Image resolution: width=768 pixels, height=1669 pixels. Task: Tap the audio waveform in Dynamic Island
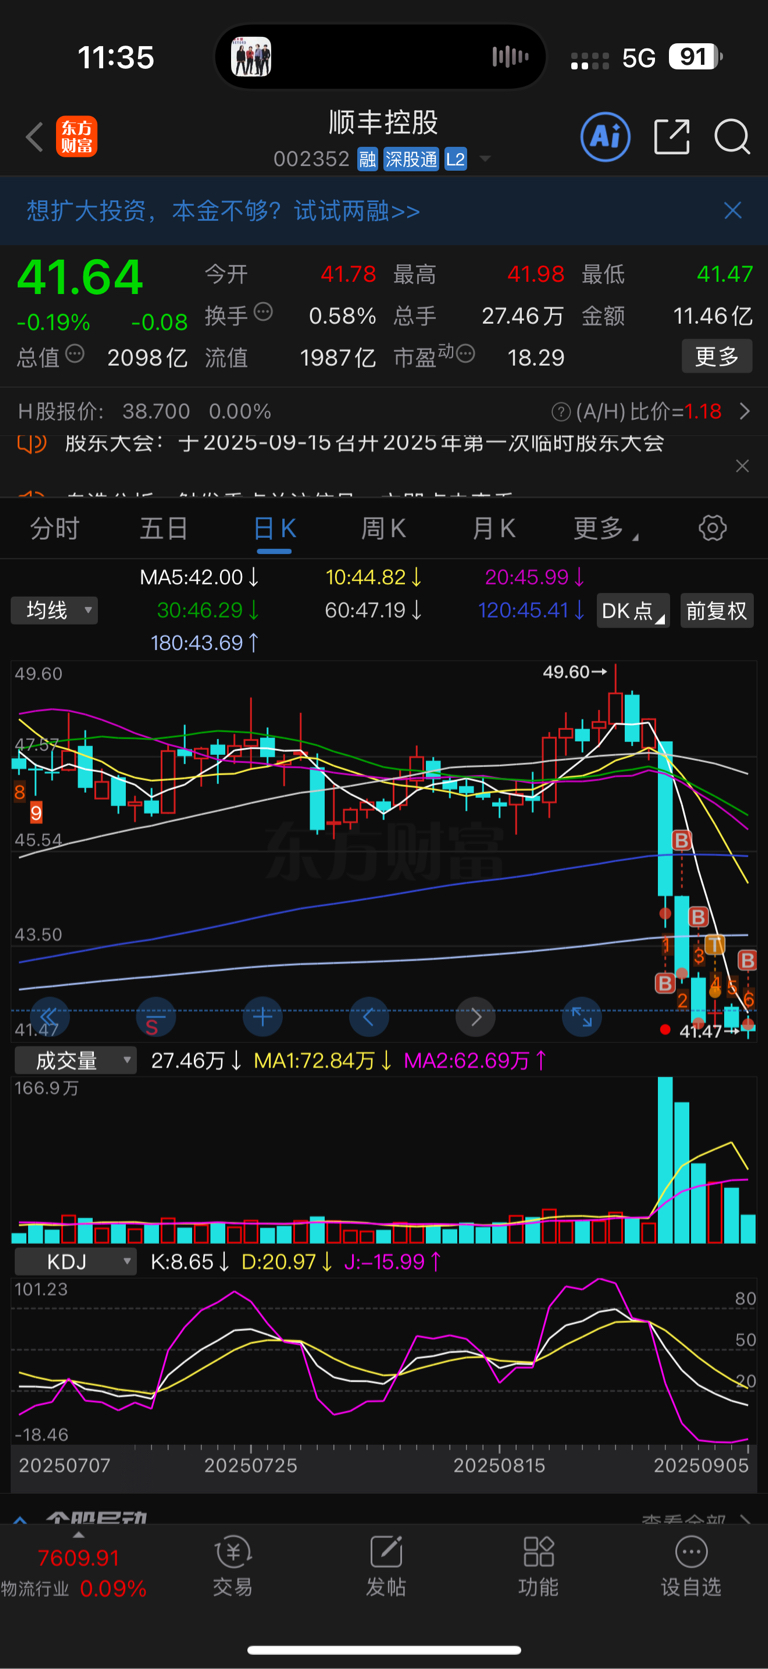click(x=510, y=57)
